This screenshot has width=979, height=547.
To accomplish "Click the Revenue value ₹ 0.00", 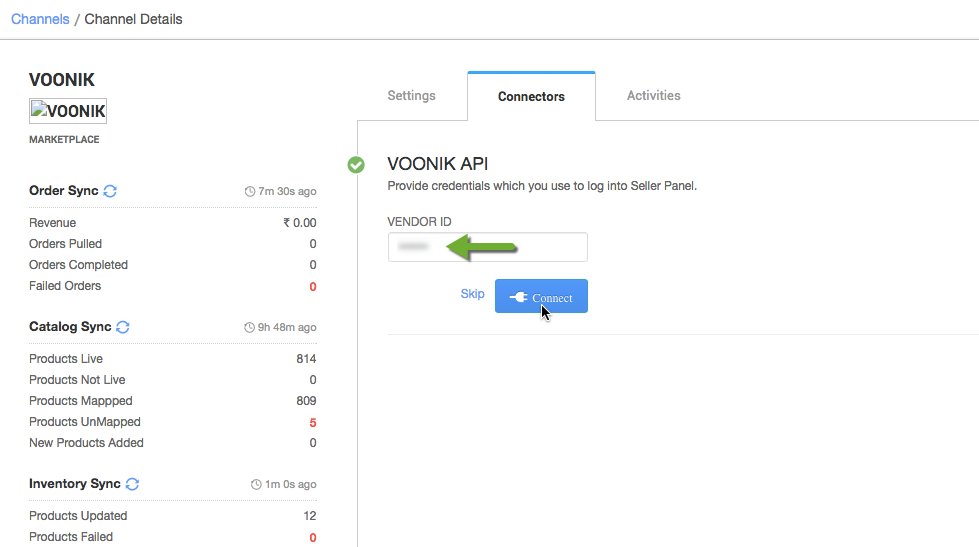I will point(300,223).
